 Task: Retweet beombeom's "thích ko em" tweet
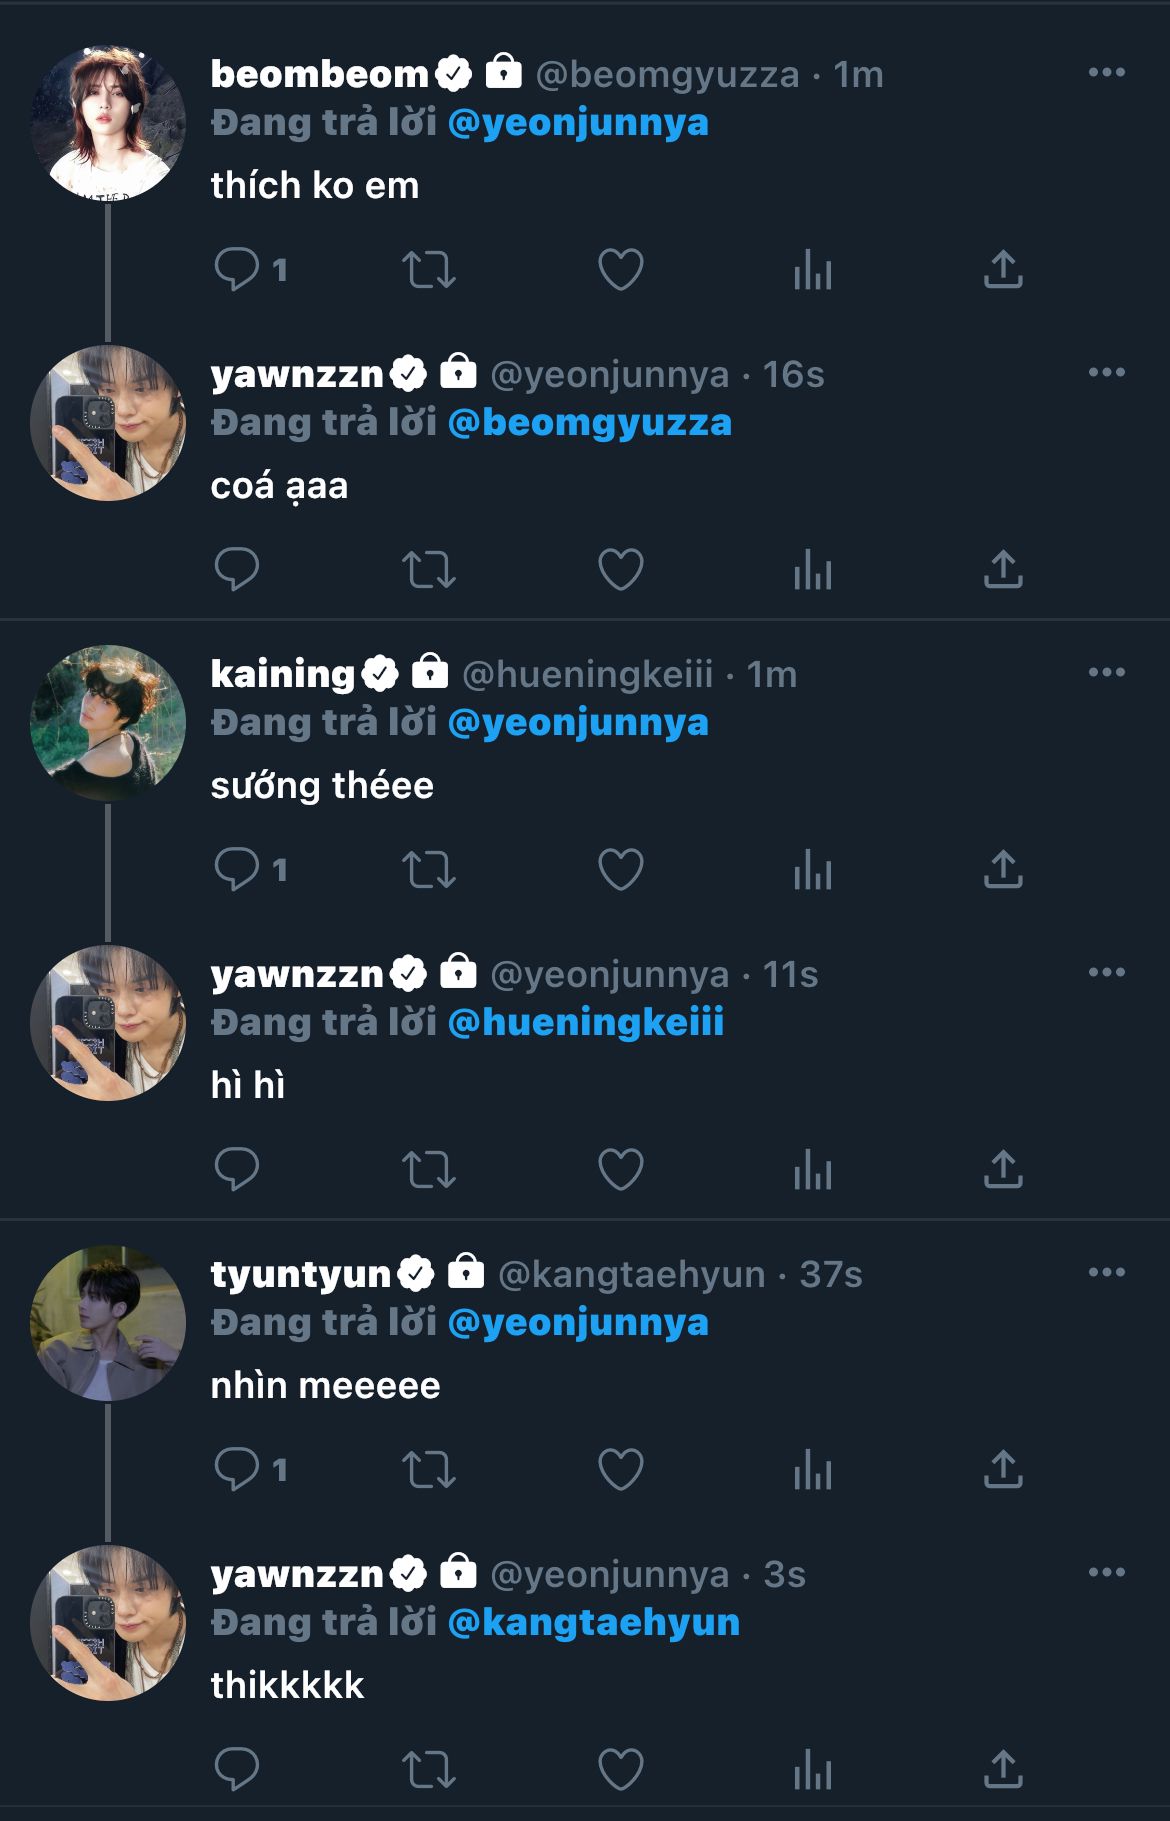click(428, 270)
